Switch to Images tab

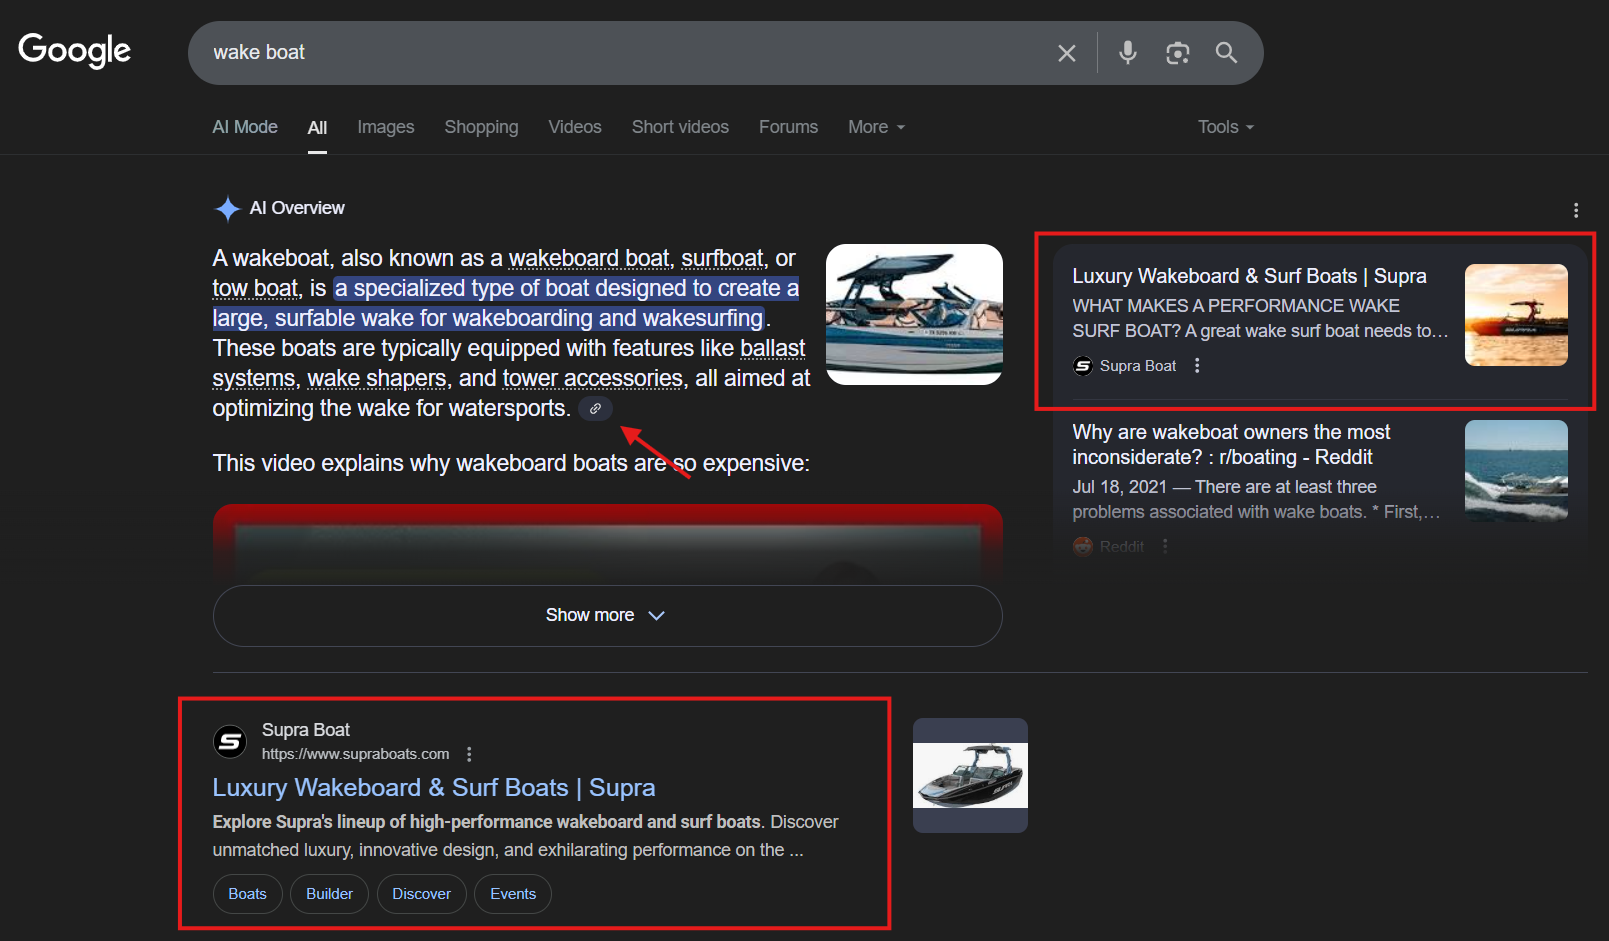pyautogui.click(x=386, y=127)
